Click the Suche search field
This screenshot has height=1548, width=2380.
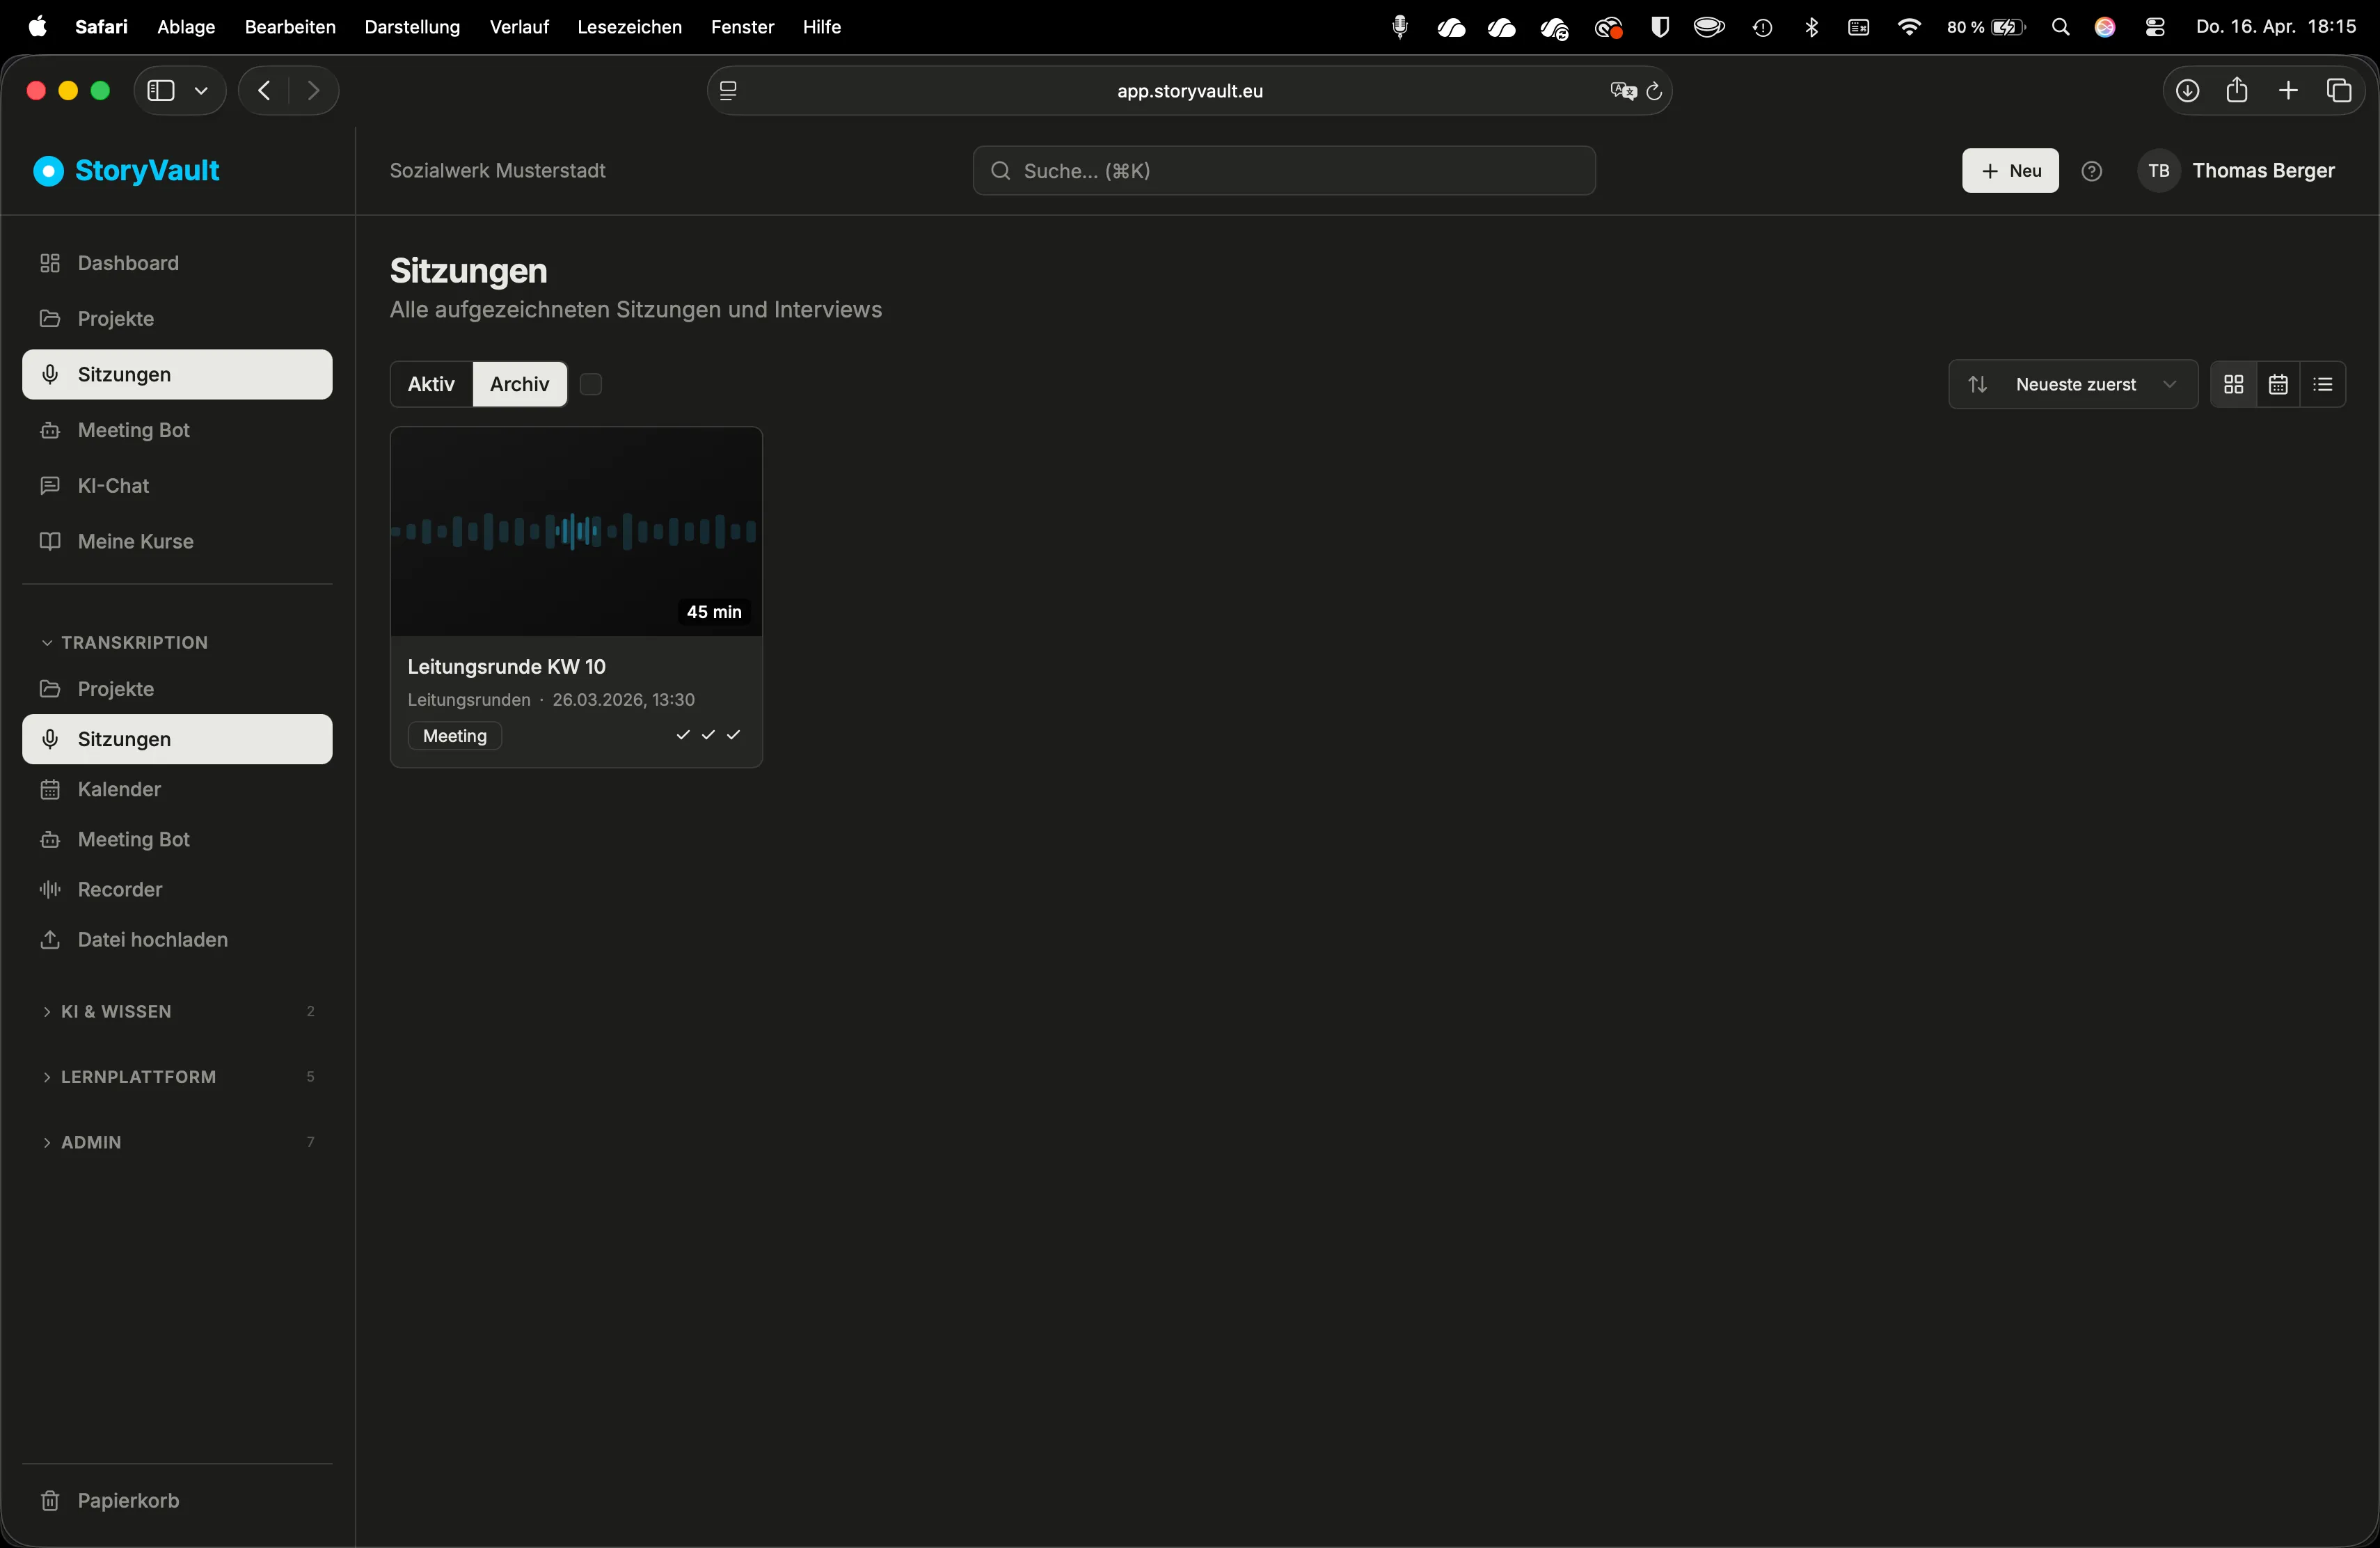pos(1284,171)
